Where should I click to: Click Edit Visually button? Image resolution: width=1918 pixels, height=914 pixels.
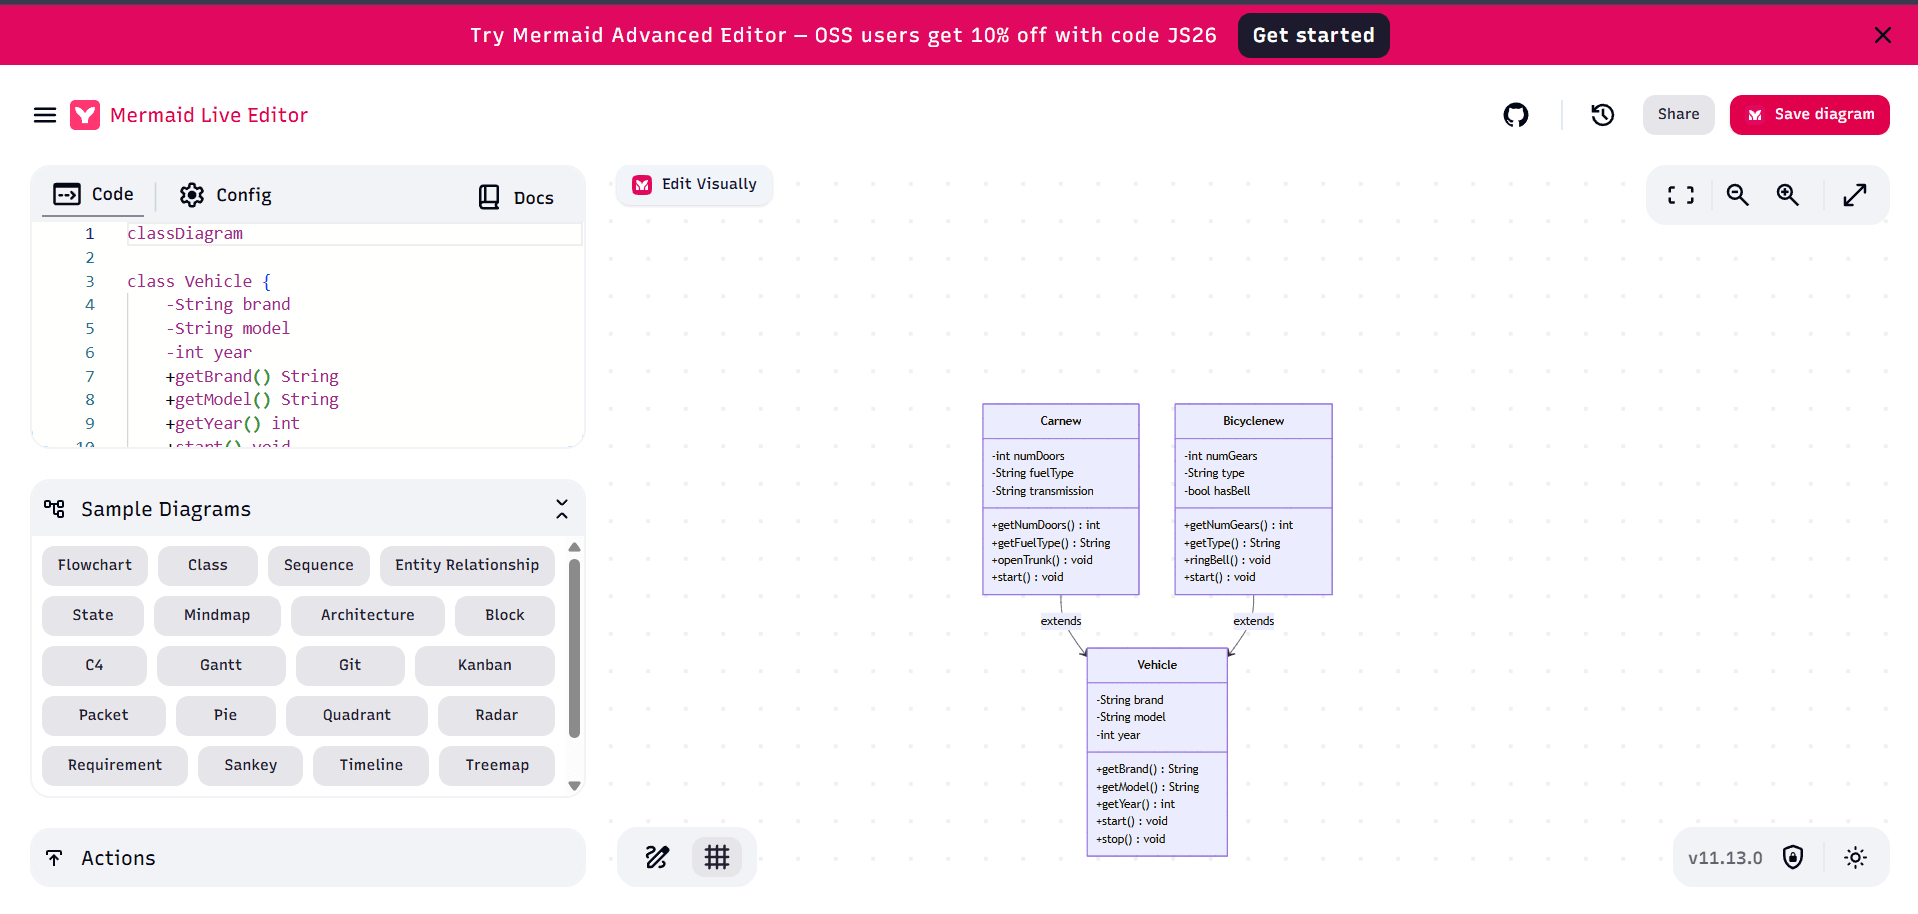point(695,185)
